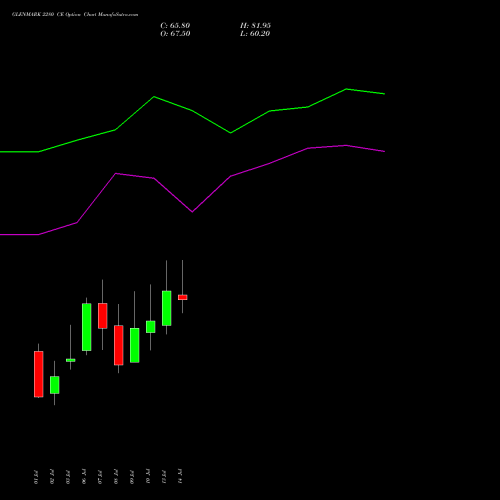The image size is (500, 500).
Task: Select the red candlestick for 01 Jul
Action: pos(39,374)
